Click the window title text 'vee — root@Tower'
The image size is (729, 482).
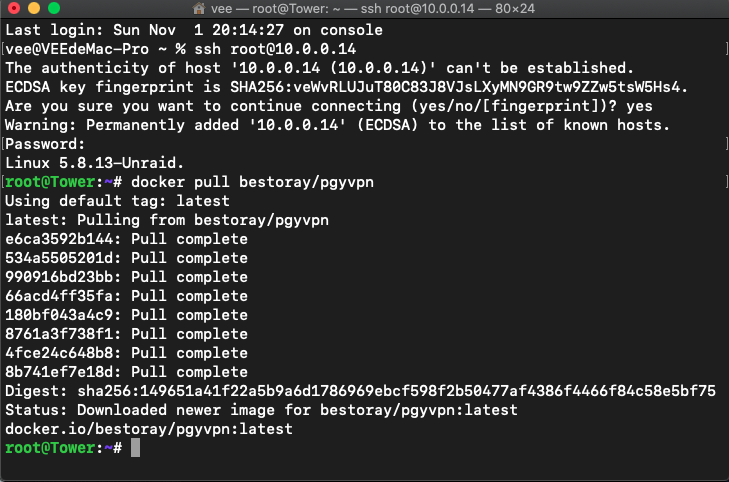point(270,8)
